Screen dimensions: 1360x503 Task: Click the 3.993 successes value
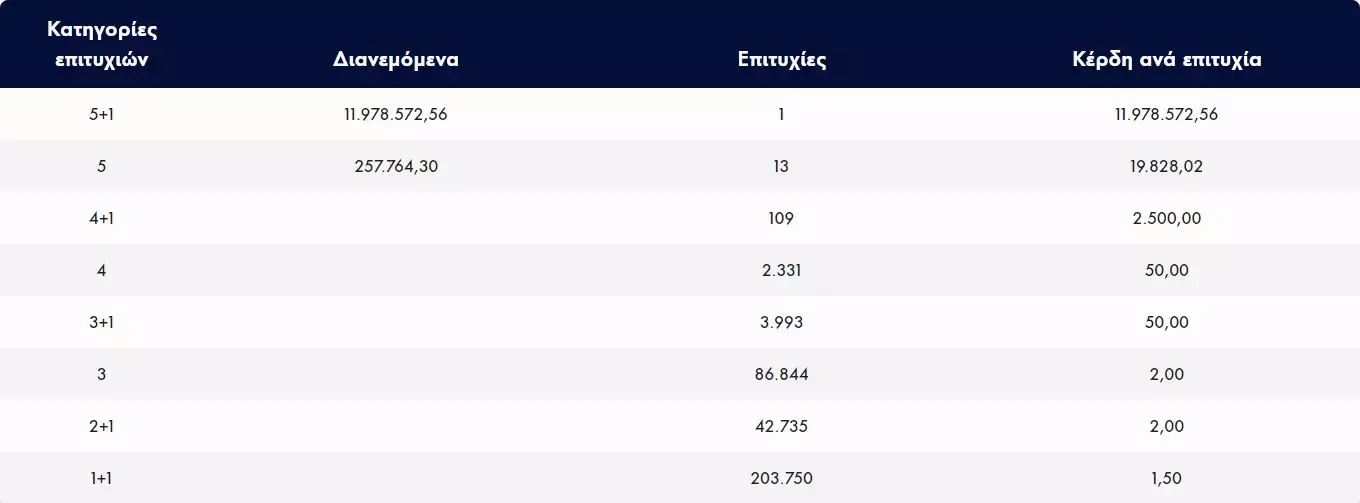[781, 322]
